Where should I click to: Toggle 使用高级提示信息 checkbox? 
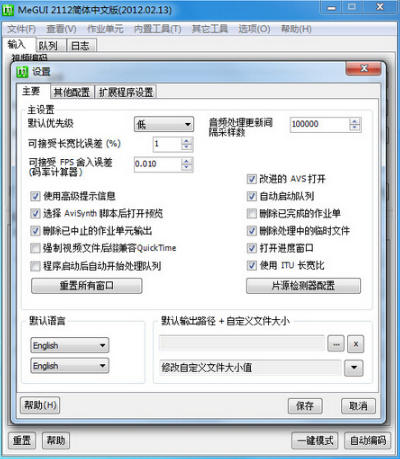click(x=35, y=196)
